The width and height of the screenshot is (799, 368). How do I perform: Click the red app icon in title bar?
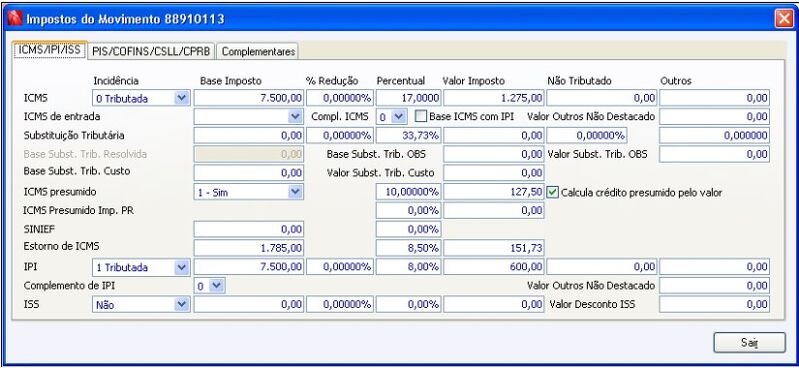coord(15,19)
